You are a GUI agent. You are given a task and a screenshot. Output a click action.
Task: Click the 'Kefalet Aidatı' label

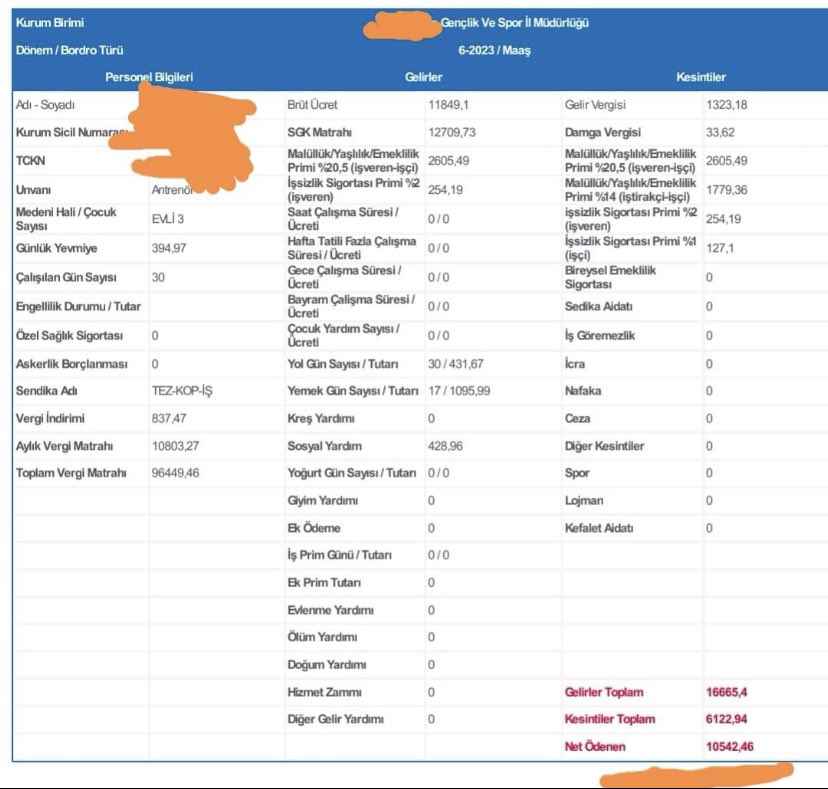click(x=599, y=528)
